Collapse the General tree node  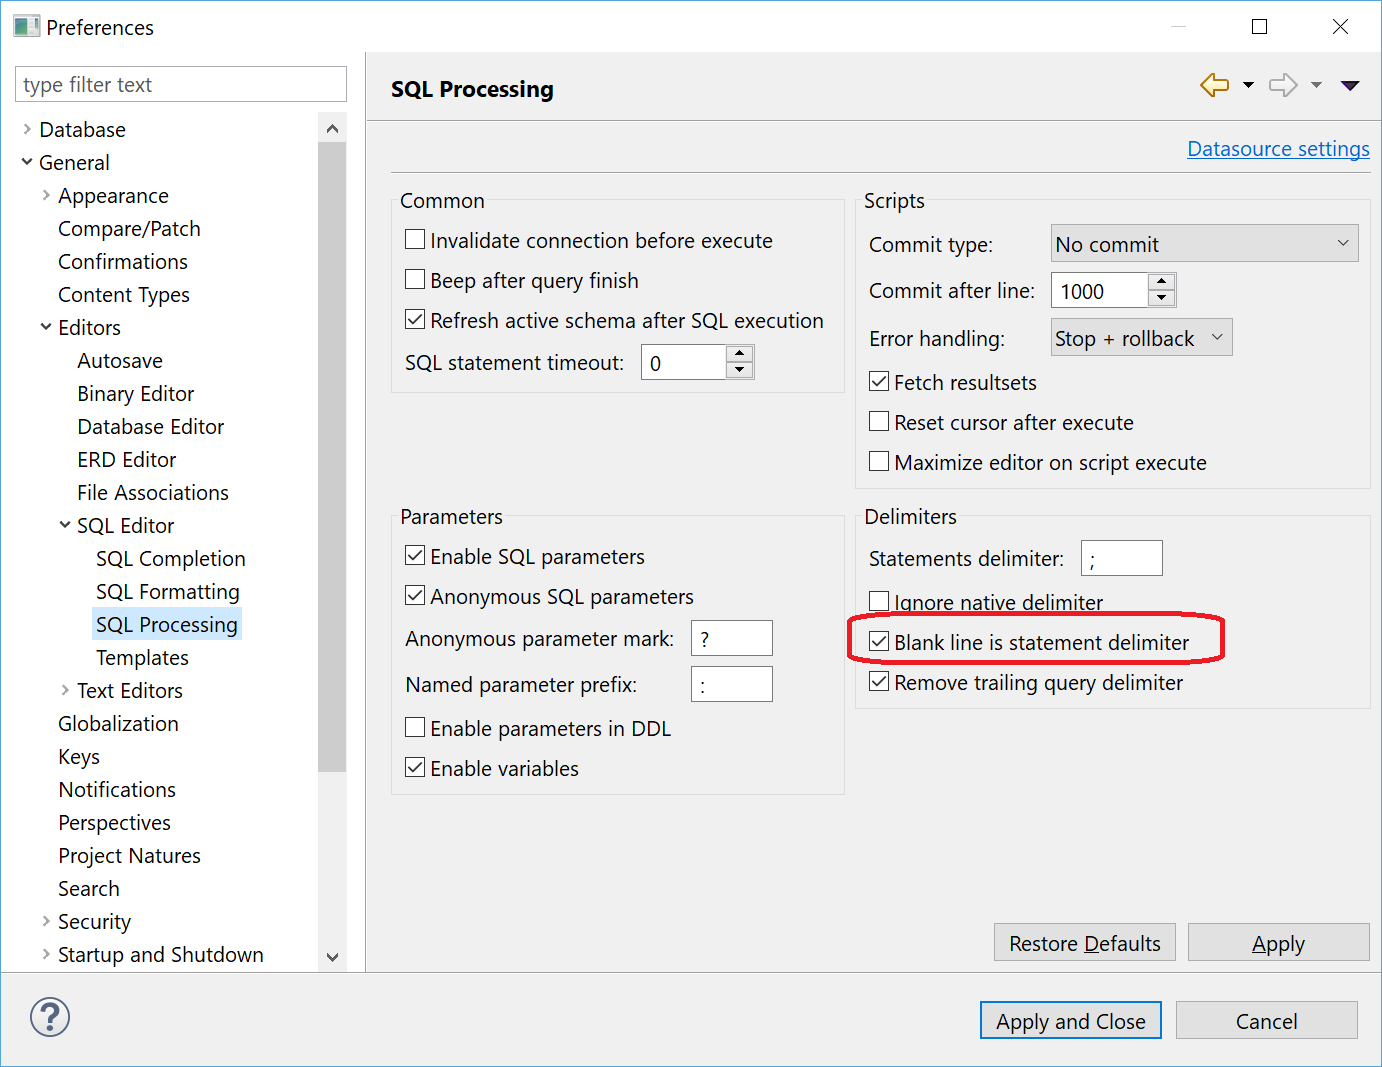click(26, 162)
